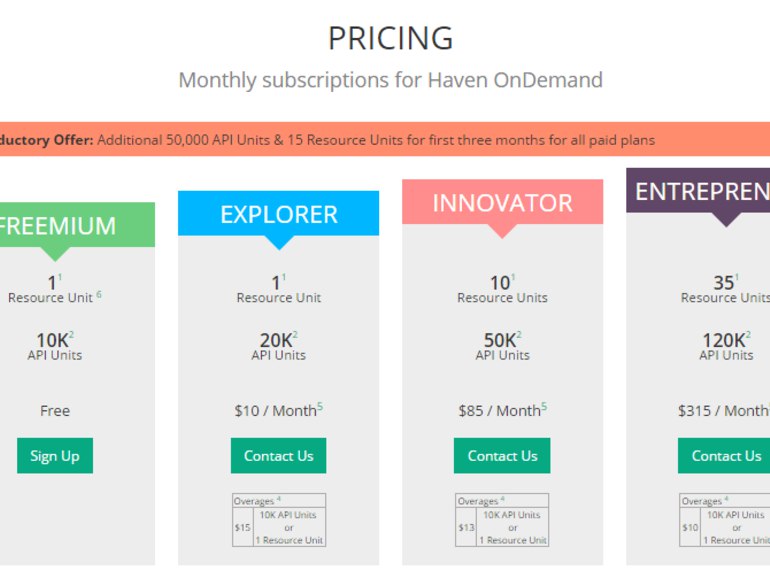Open footnote 1 beside 10 Resource Units
Screen dimensions: 770x578
pyautogui.click(x=513, y=277)
